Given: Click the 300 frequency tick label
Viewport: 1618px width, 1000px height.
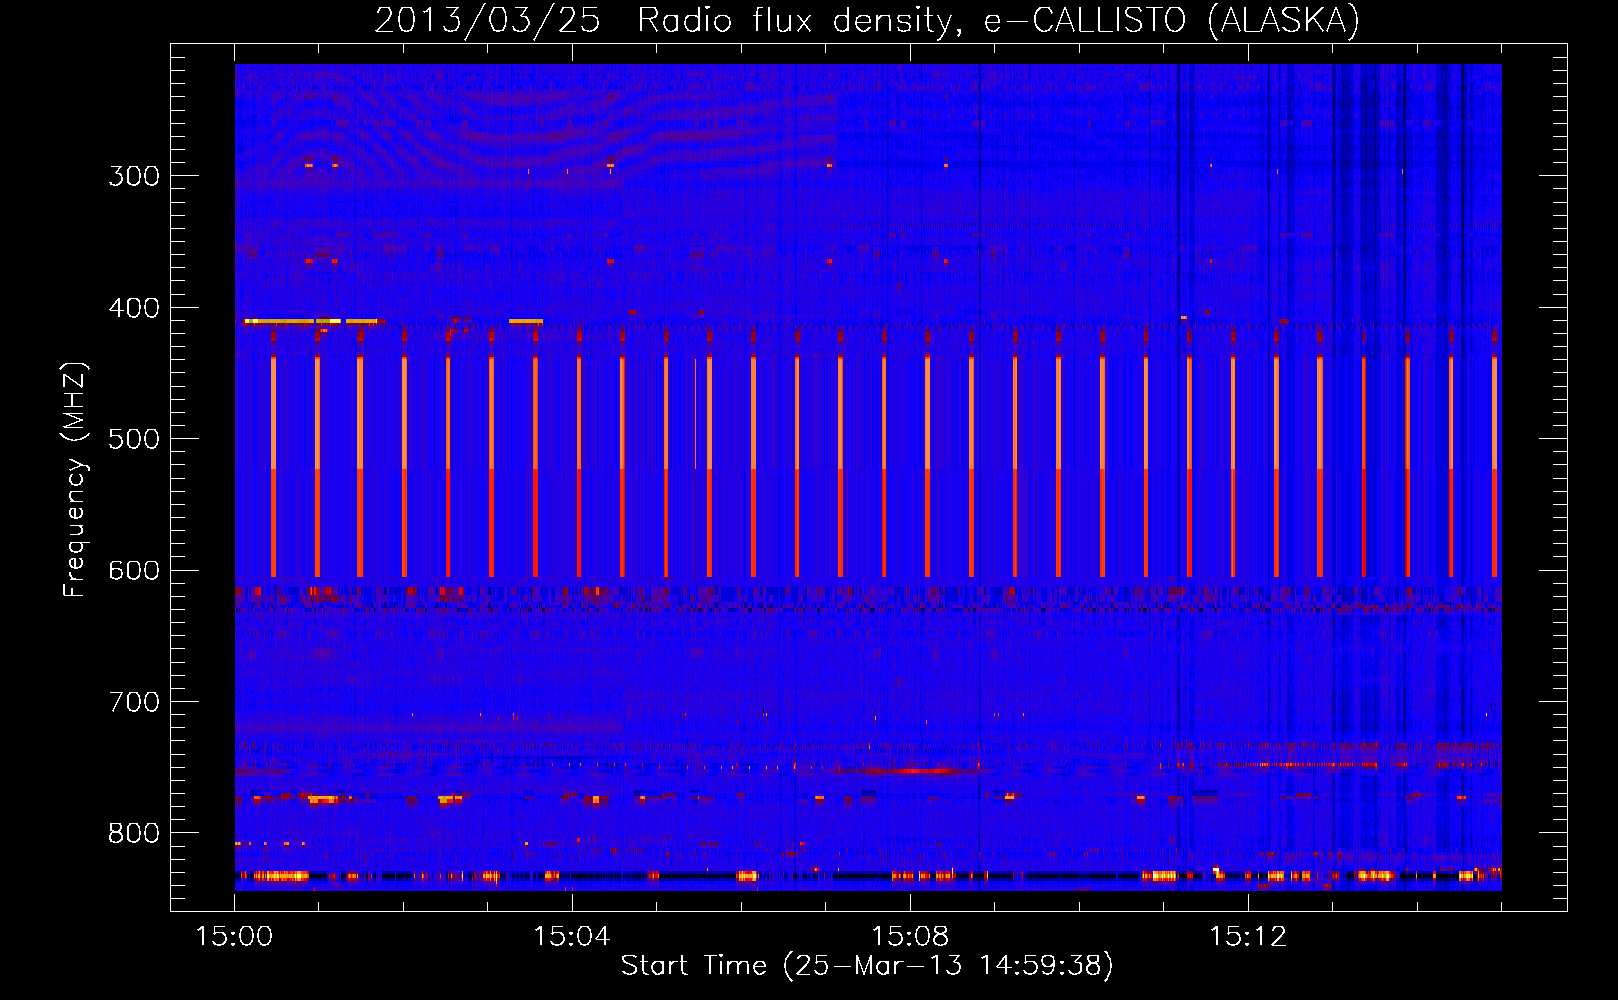Looking at the screenshot, I should point(134,176).
